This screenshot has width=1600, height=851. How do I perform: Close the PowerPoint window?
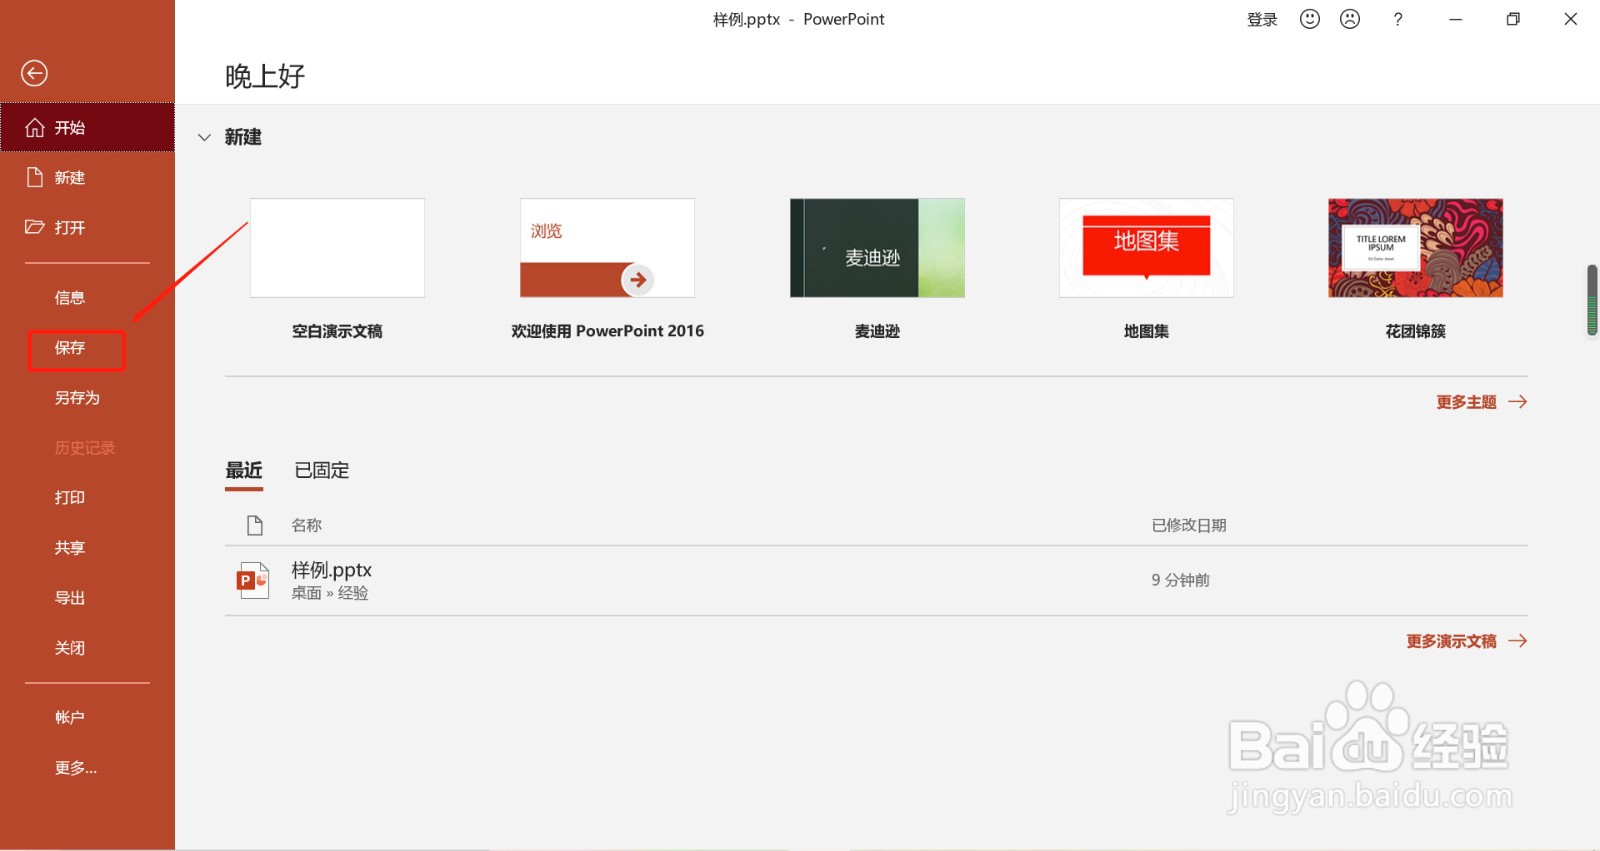click(1571, 19)
